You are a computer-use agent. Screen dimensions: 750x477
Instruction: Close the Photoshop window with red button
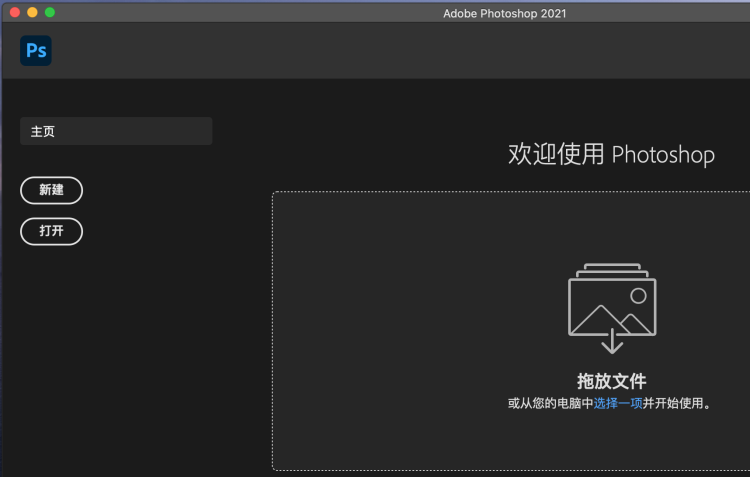(x=15, y=12)
